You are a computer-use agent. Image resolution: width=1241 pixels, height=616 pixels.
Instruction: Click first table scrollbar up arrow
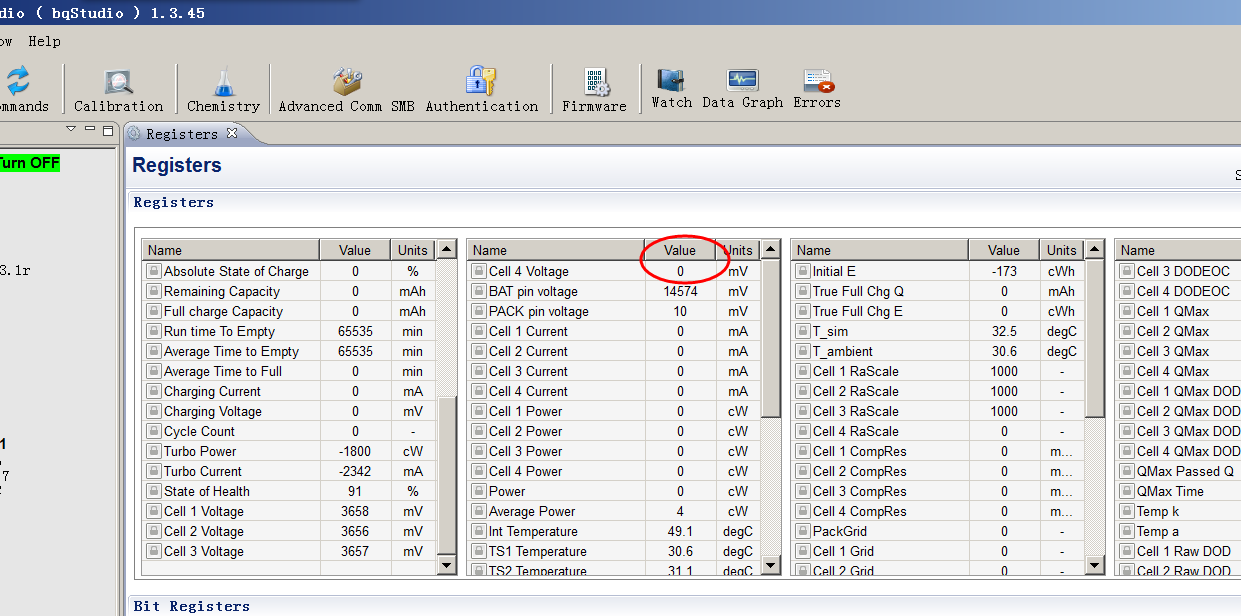(x=447, y=249)
